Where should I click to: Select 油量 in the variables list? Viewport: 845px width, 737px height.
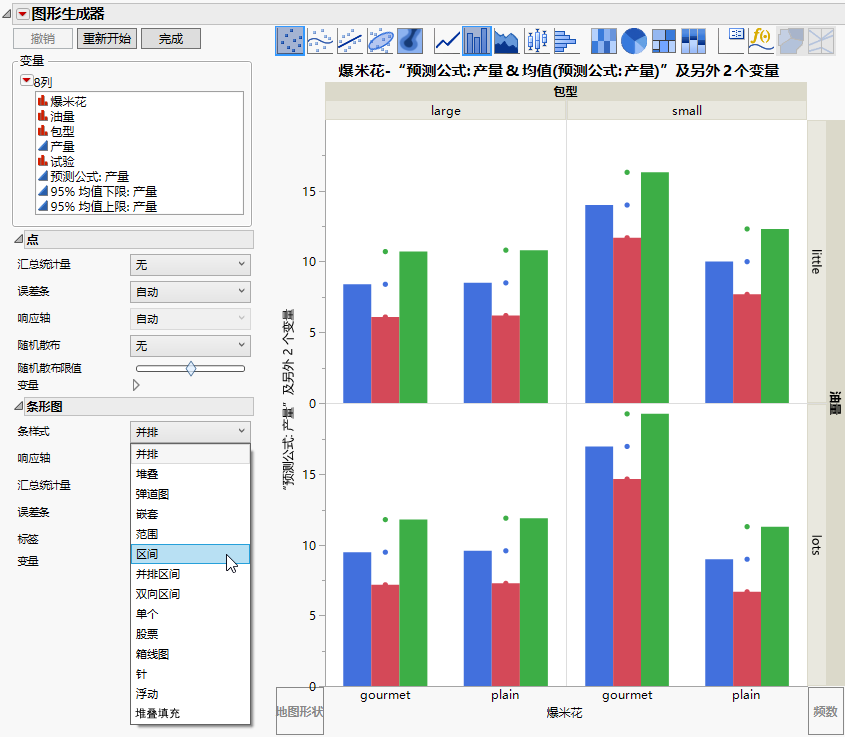[x=62, y=116]
